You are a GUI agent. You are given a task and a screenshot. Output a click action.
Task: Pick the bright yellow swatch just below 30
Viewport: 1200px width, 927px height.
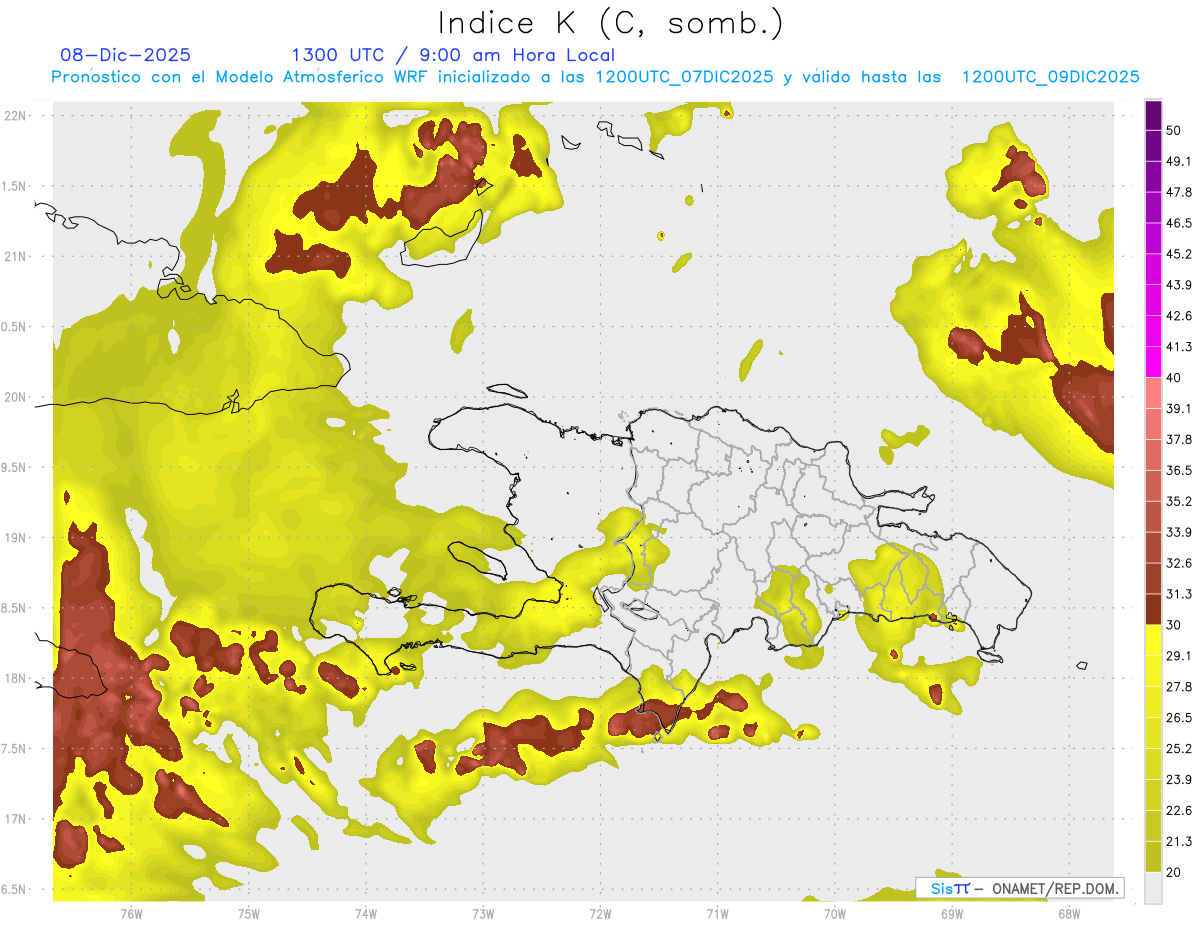[1153, 641]
